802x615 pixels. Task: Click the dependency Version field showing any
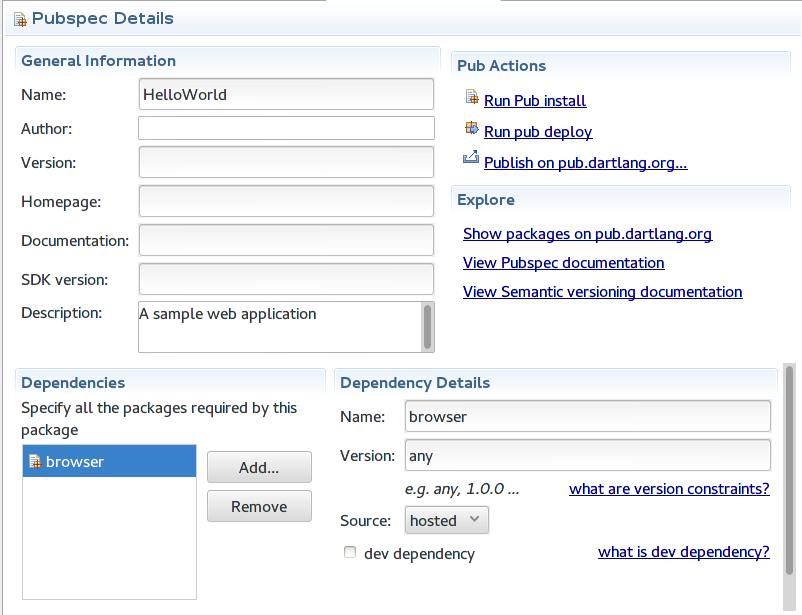pos(587,455)
